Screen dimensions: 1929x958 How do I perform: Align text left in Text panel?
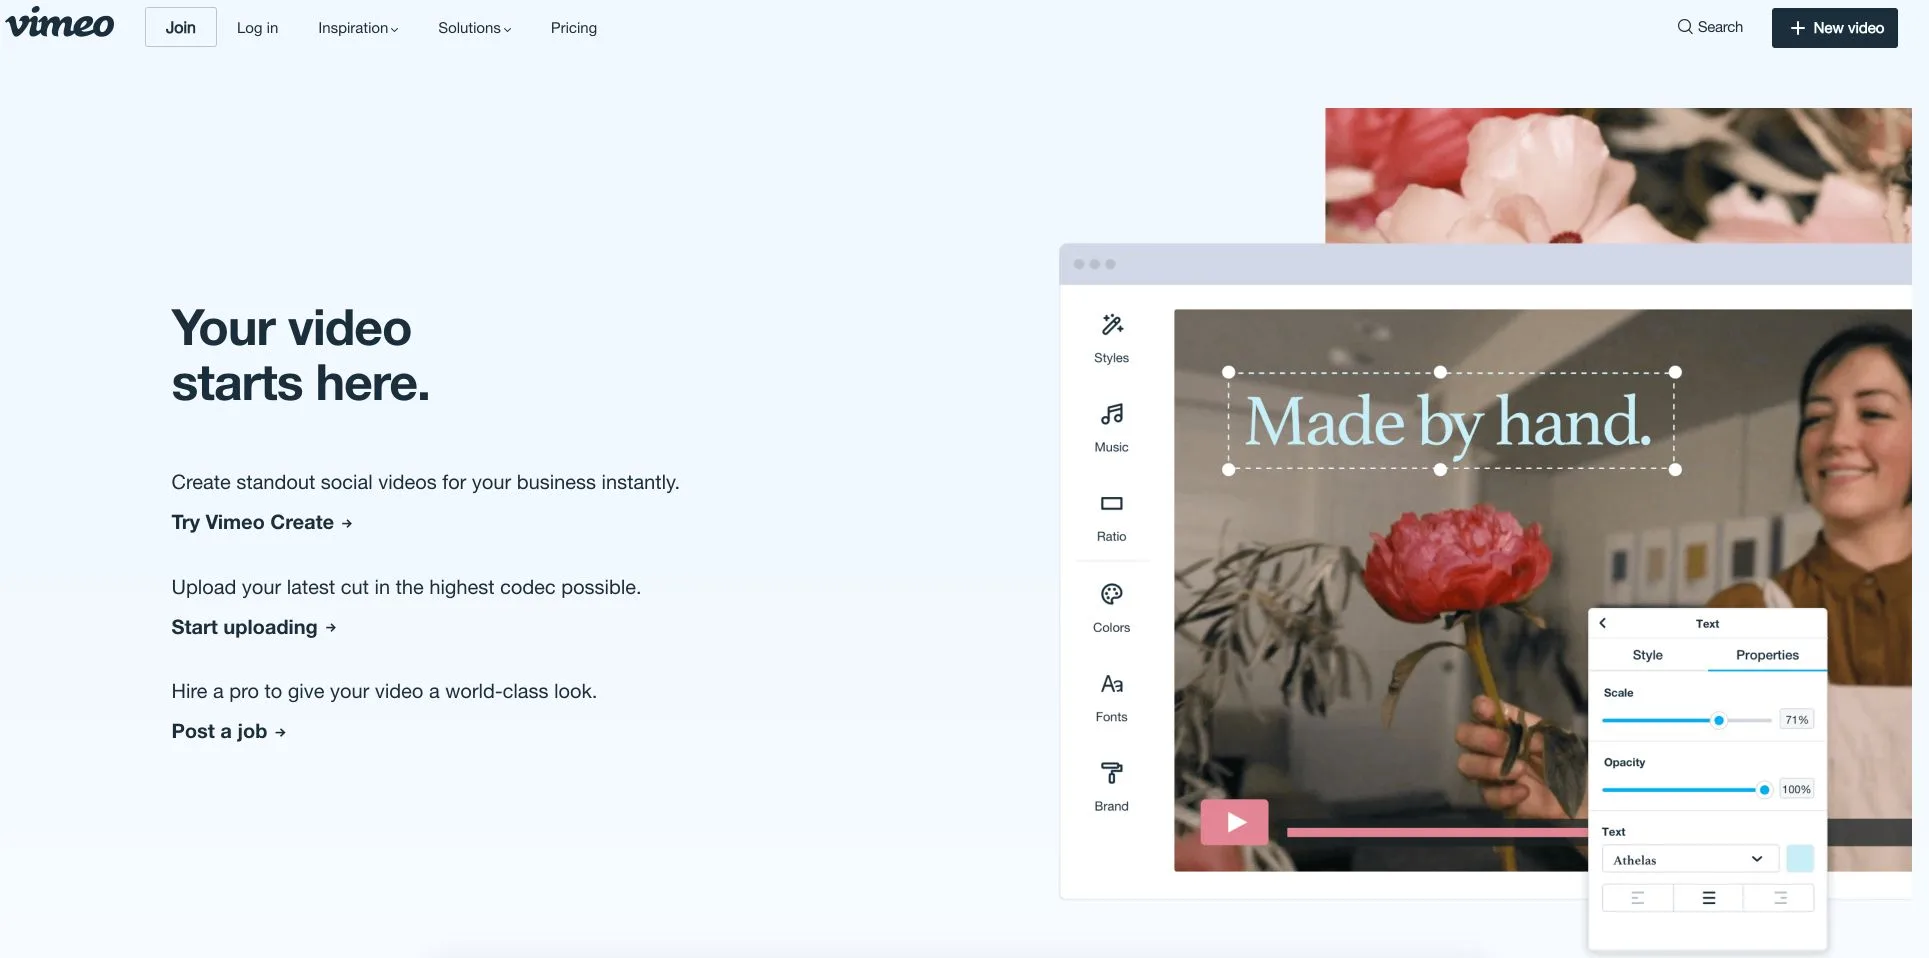(1638, 898)
